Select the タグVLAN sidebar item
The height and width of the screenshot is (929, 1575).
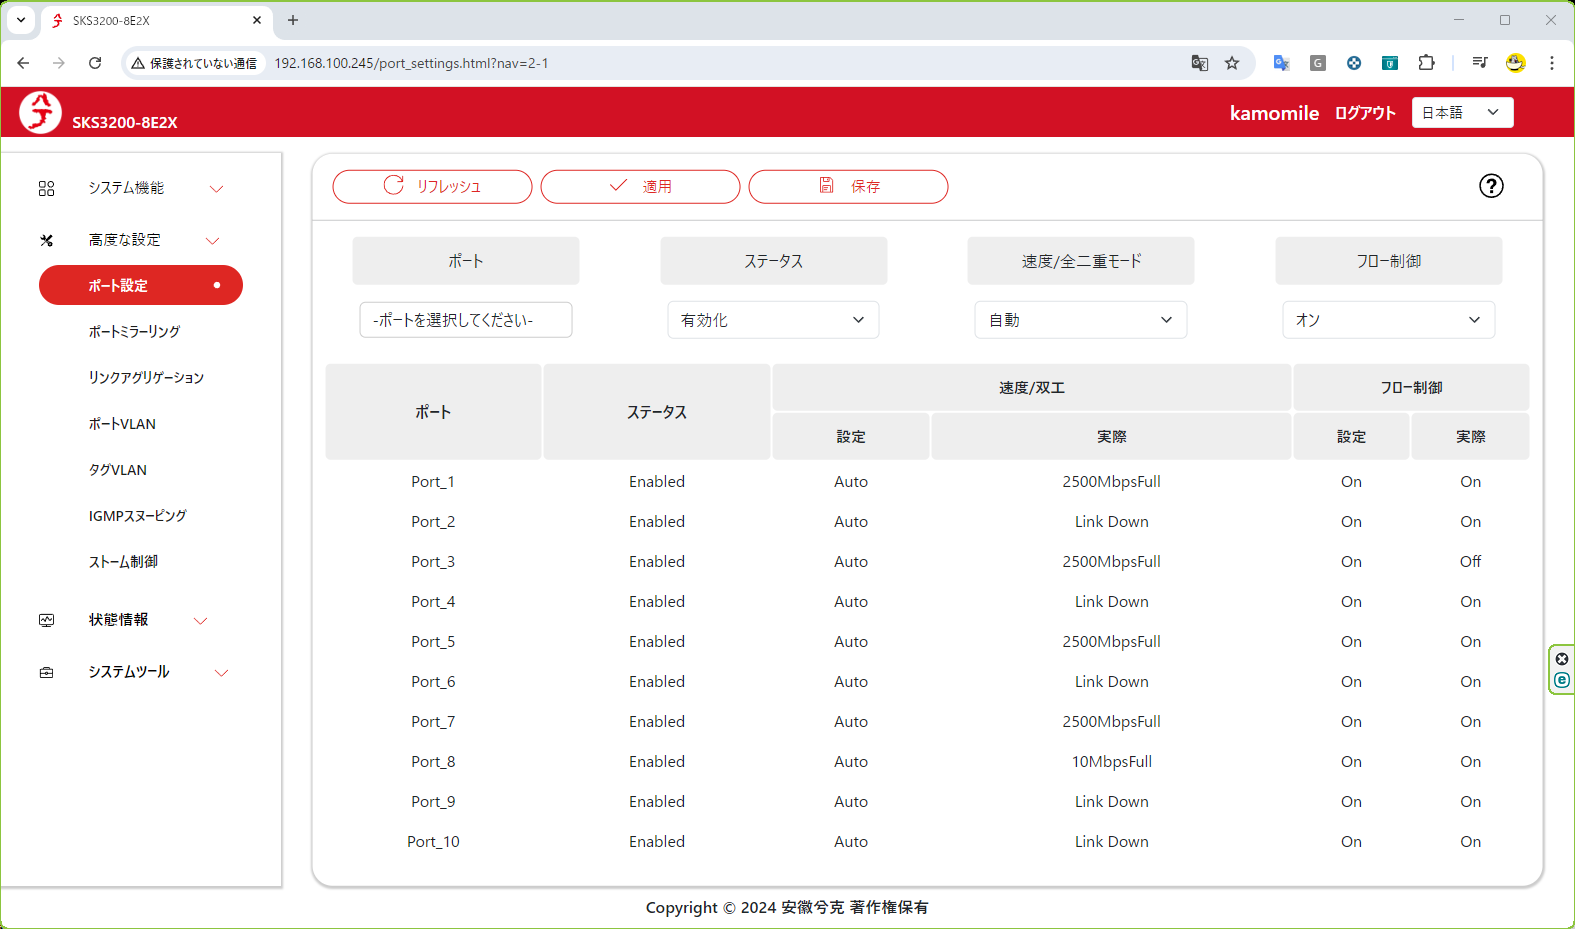118,470
